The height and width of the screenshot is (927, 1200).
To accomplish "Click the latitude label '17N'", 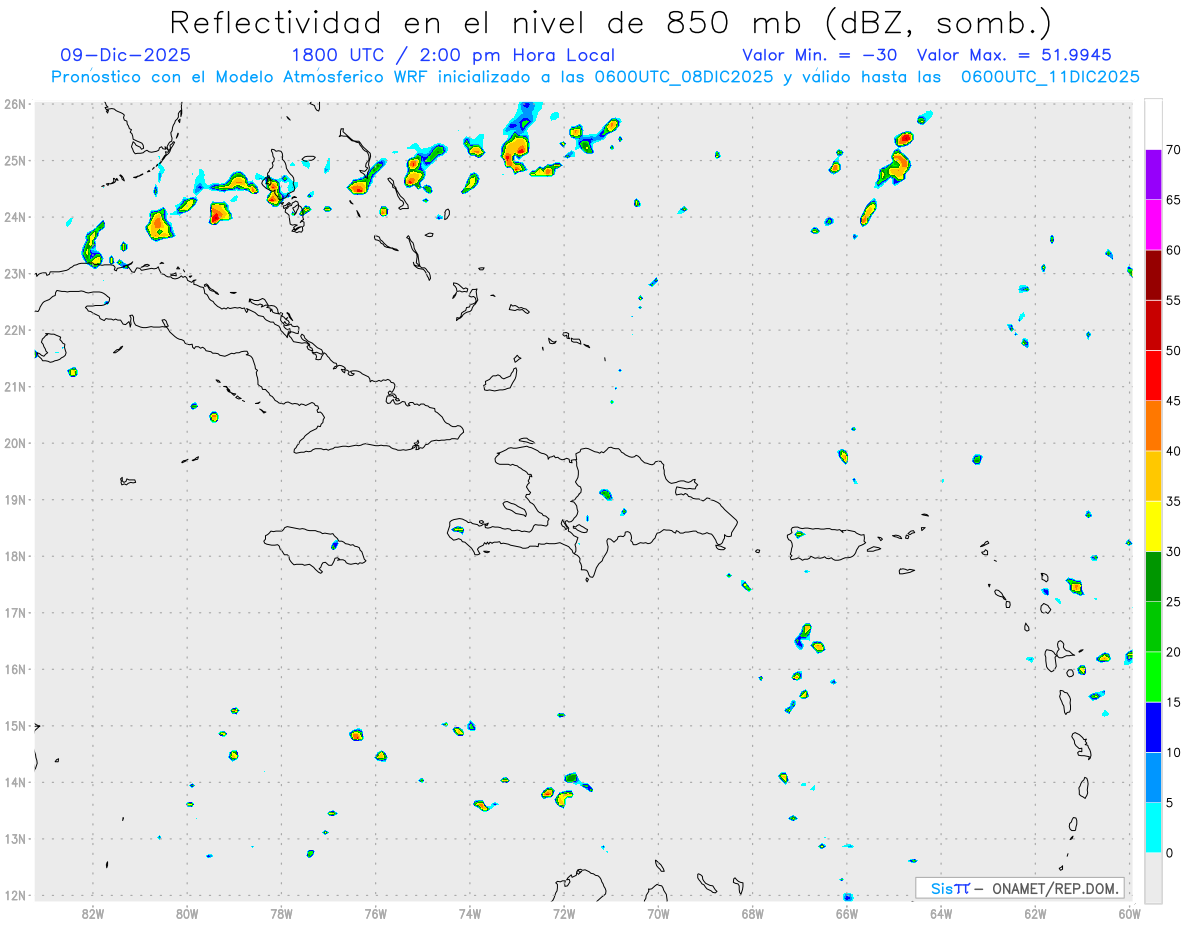I will point(14,612).
